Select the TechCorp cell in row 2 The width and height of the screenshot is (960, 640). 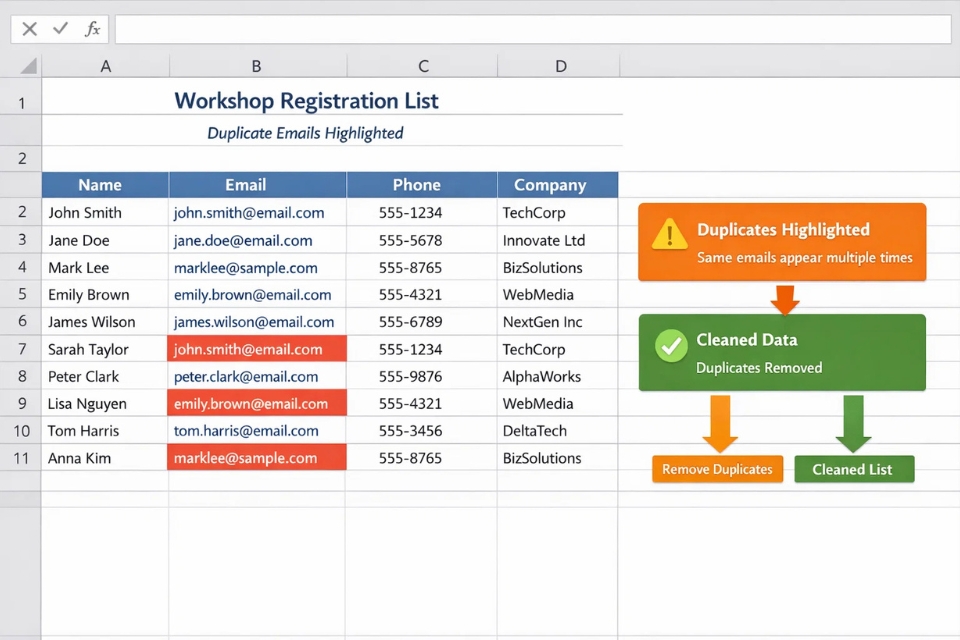[x=544, y=212]
